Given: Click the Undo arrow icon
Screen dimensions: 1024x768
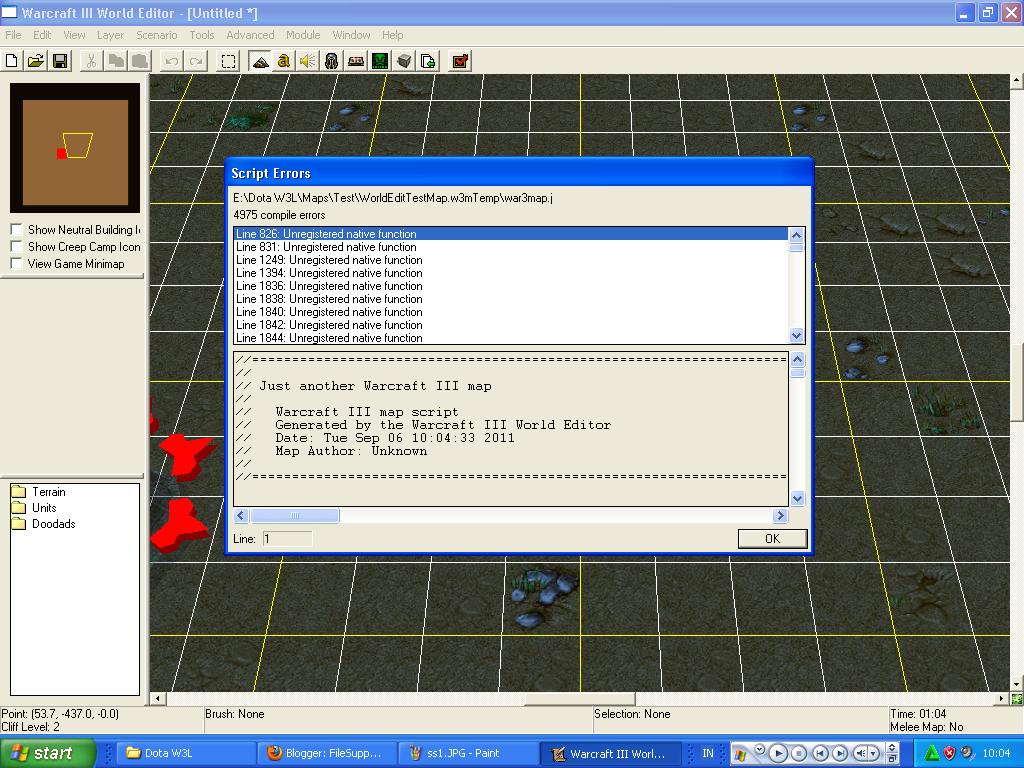Looking at the screenshot, I should [171, 61].
